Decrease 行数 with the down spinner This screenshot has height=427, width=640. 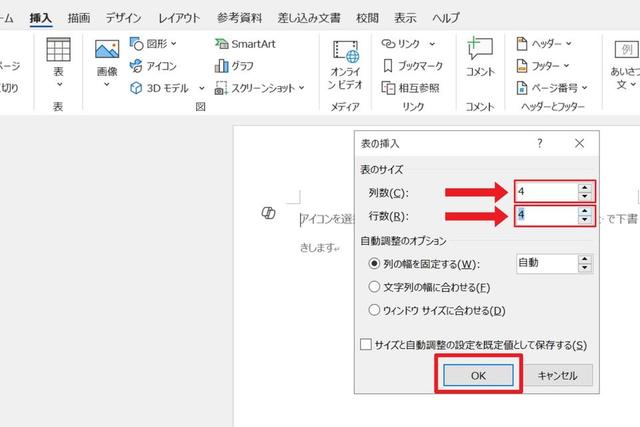584,220
